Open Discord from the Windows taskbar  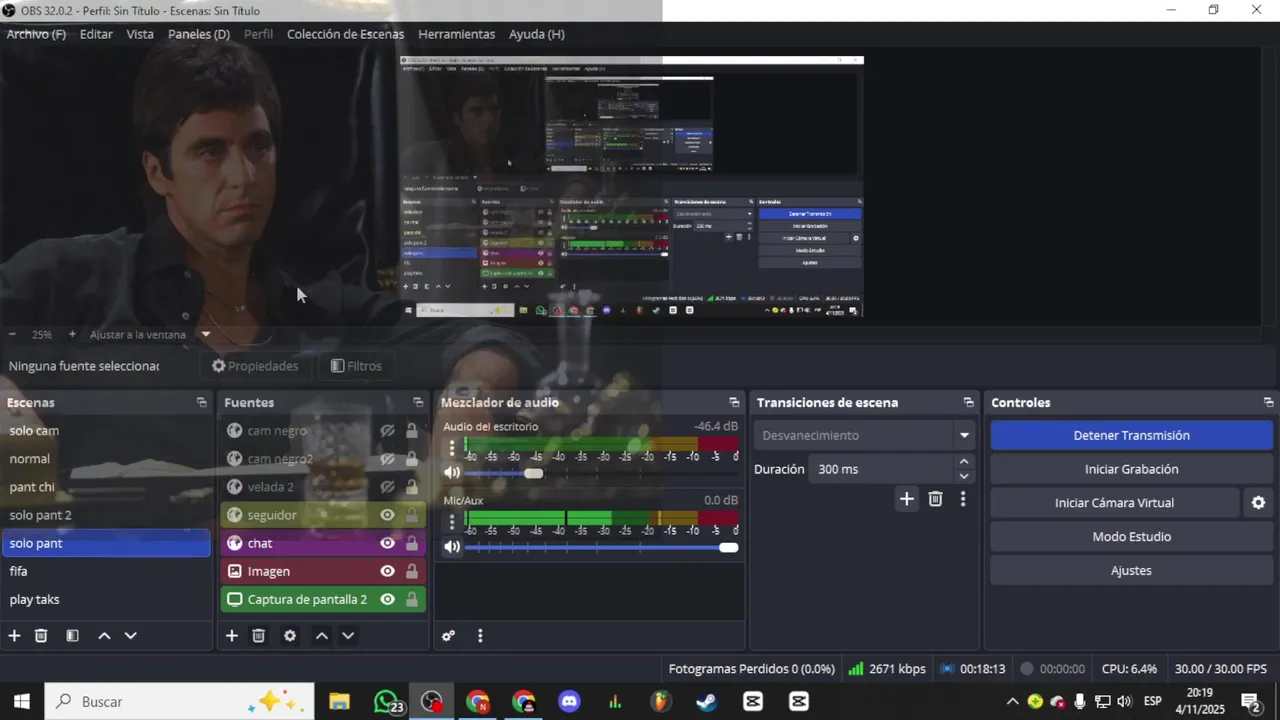tap(570, 702)
